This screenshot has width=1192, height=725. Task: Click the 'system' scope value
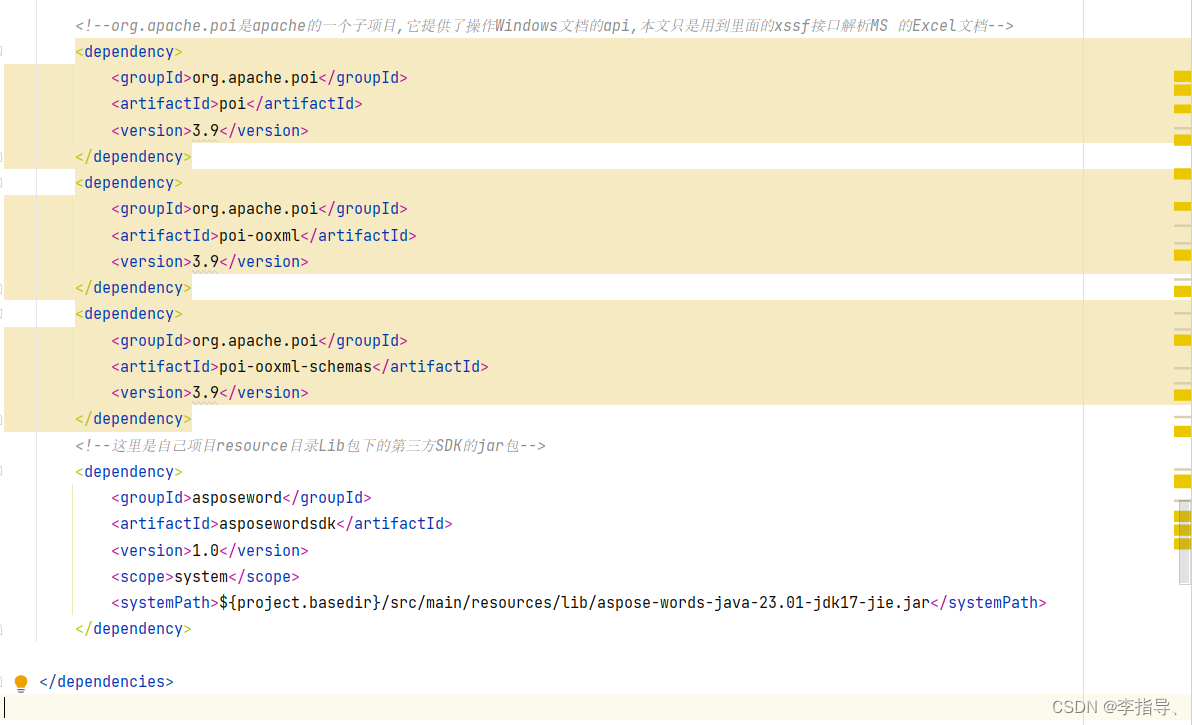tap(201, 577)
